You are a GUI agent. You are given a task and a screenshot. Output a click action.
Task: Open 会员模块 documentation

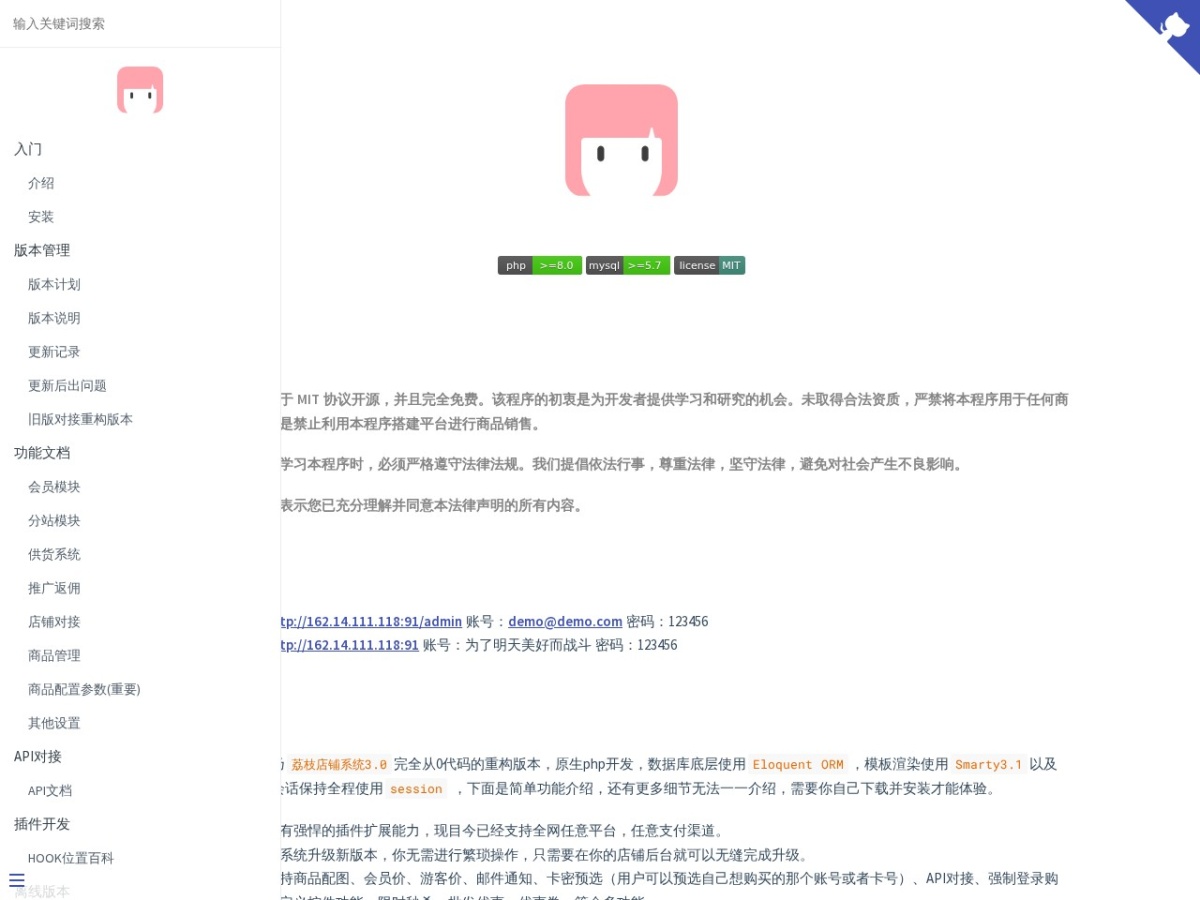point(54,487)
